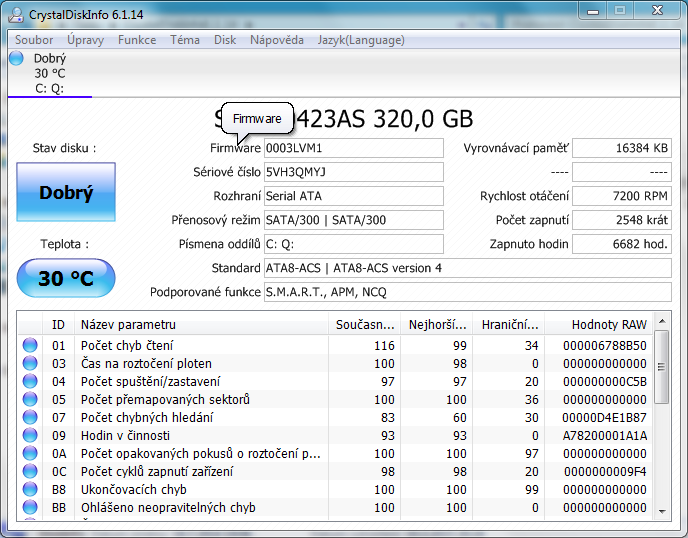Viewport: 688px width, 538px height.
Task: Click the 30 °C temperature button
Action: pyautogui.click(x=66, y=278)
